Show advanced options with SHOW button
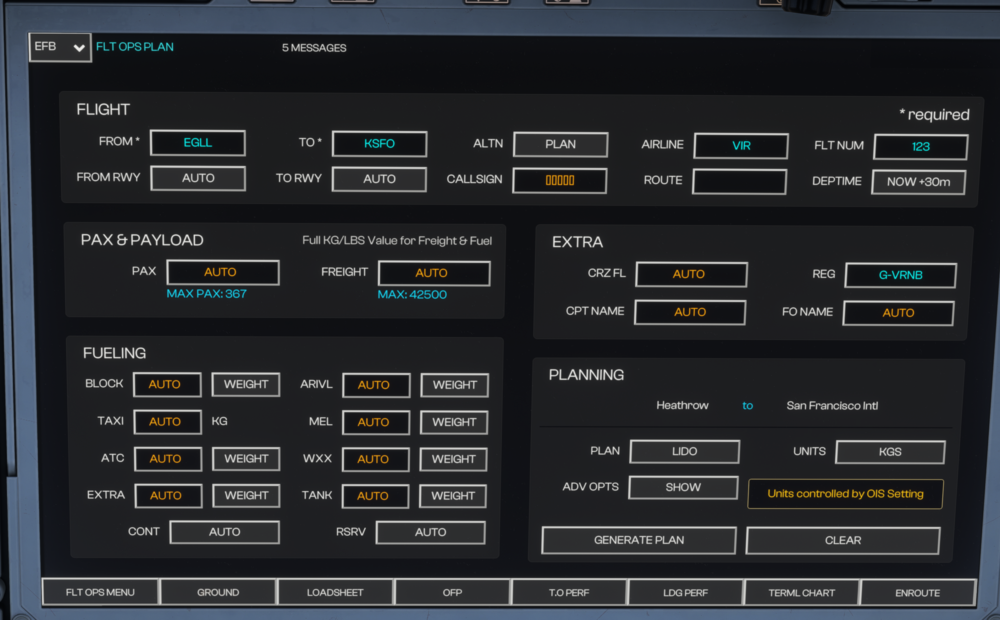Viewport: 1000px width, 620px height. (x=684, y=488)
